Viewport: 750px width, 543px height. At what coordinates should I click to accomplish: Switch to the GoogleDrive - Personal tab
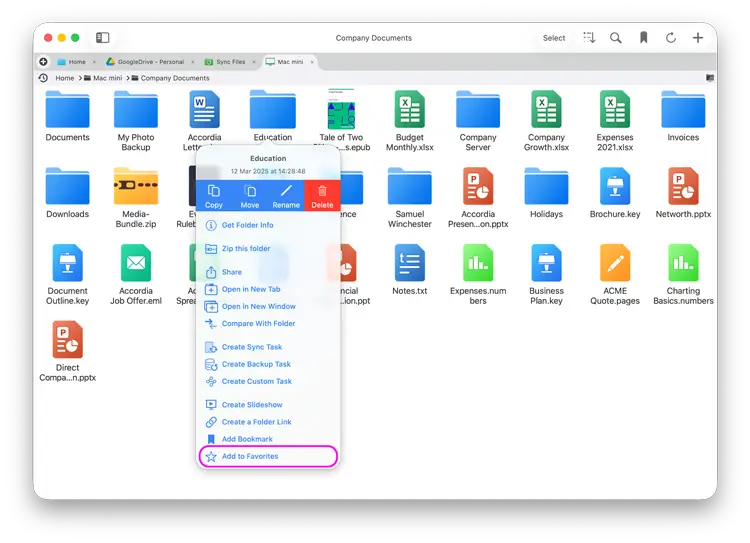(145, 62)
